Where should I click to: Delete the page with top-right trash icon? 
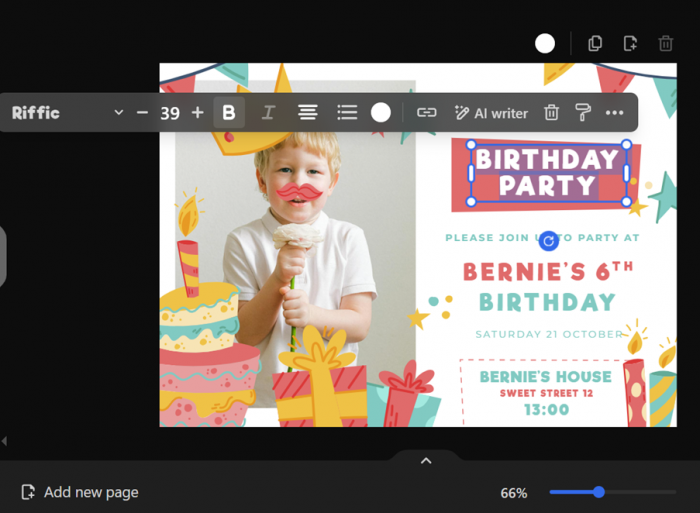tap(665, 43)
